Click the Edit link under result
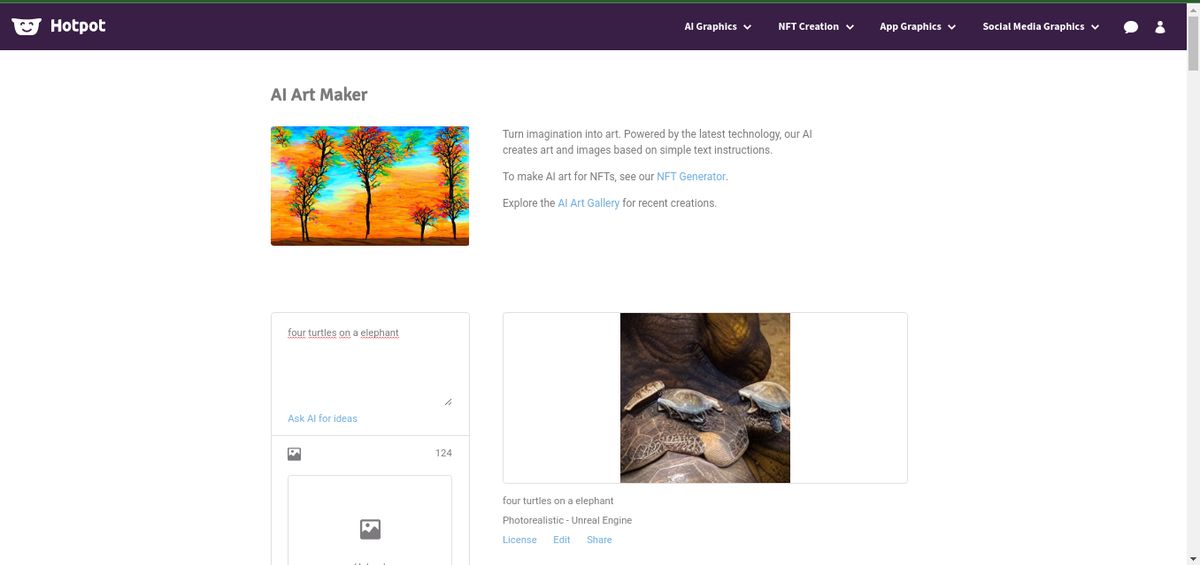The image size is (1200, 565). (561, 540)
